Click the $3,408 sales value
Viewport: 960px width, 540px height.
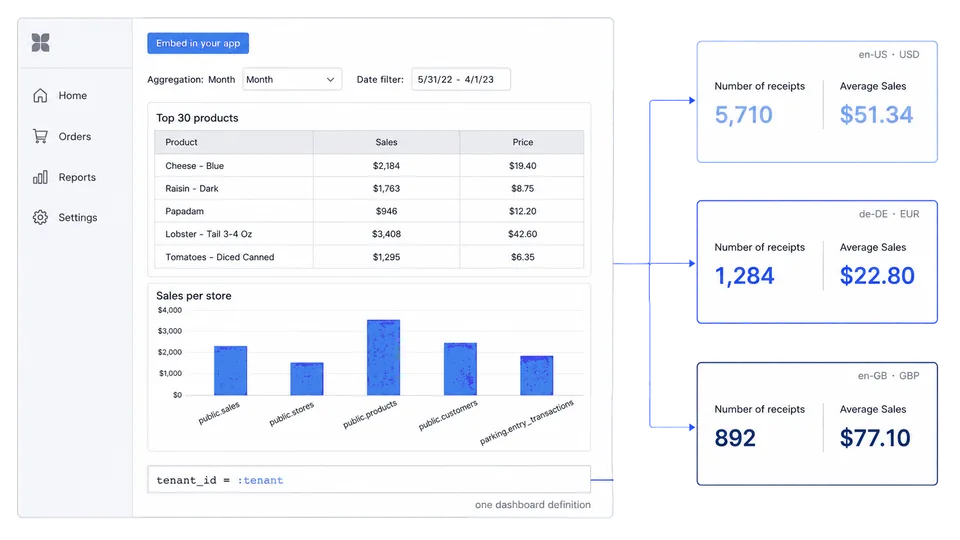(x=386, y=234)
